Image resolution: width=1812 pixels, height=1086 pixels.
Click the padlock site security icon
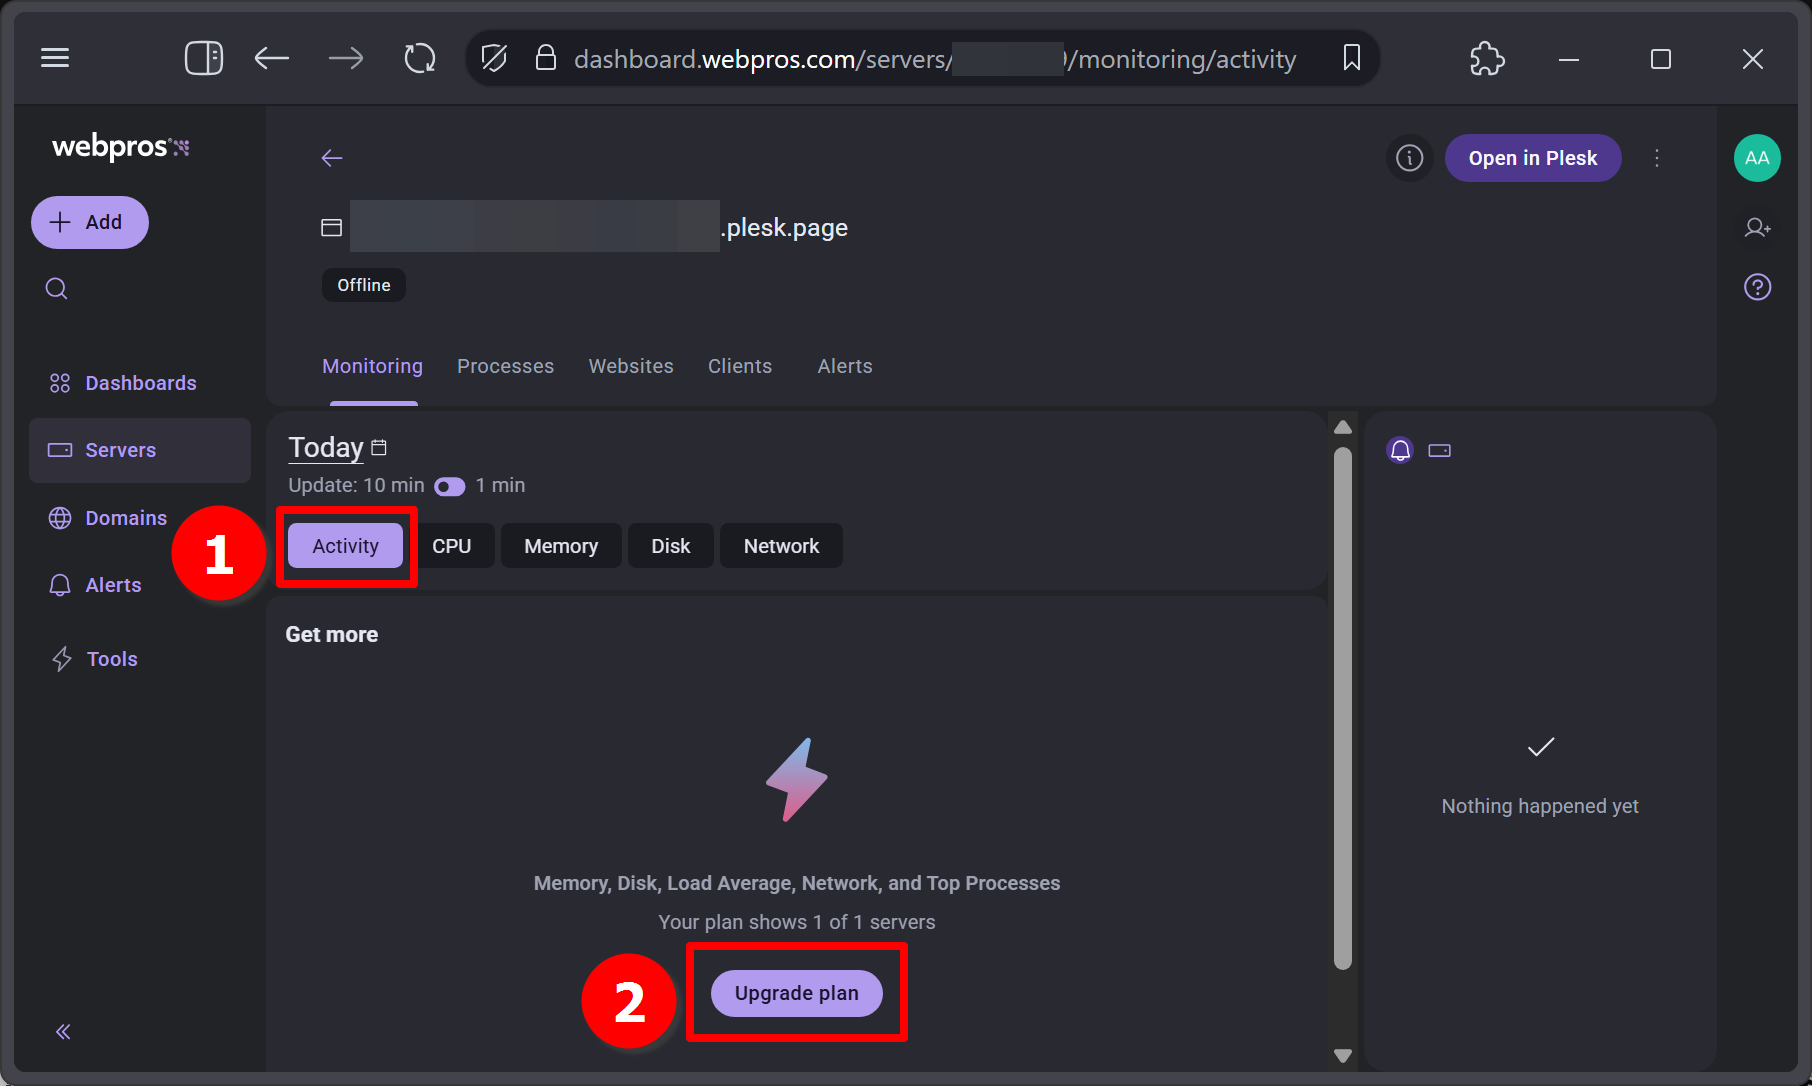click(x=546, y=58)
